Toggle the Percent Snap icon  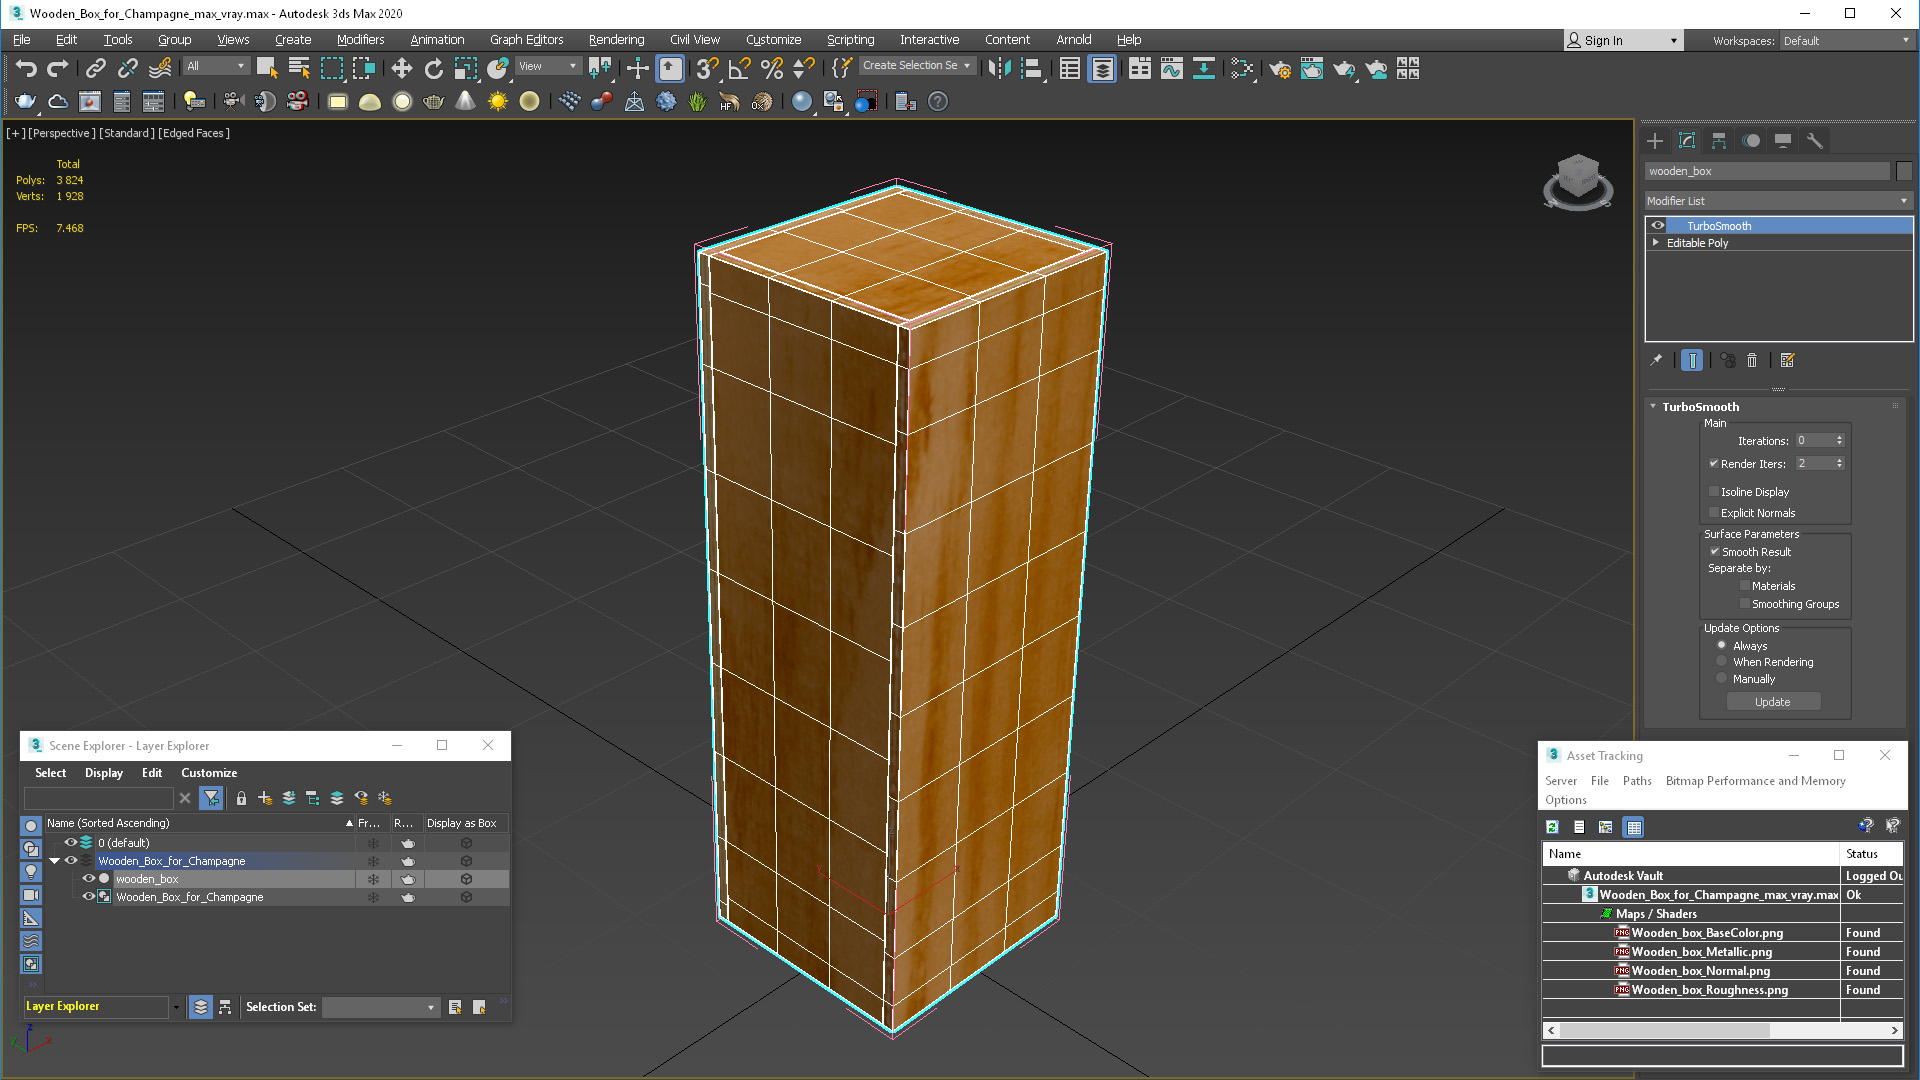(x=771, y=68)
